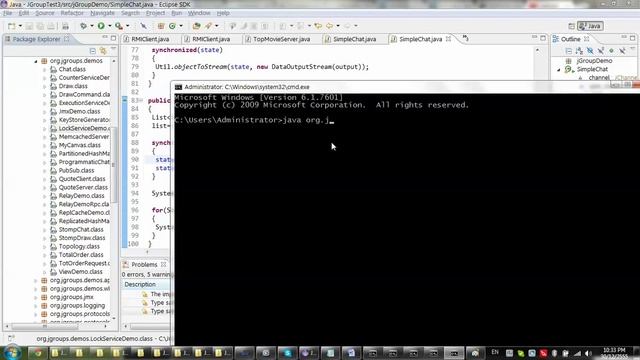Image resolution: width=640 pixels, height=360 pixels.
Task: Select the Java perspective button
Action: (590, 26)
